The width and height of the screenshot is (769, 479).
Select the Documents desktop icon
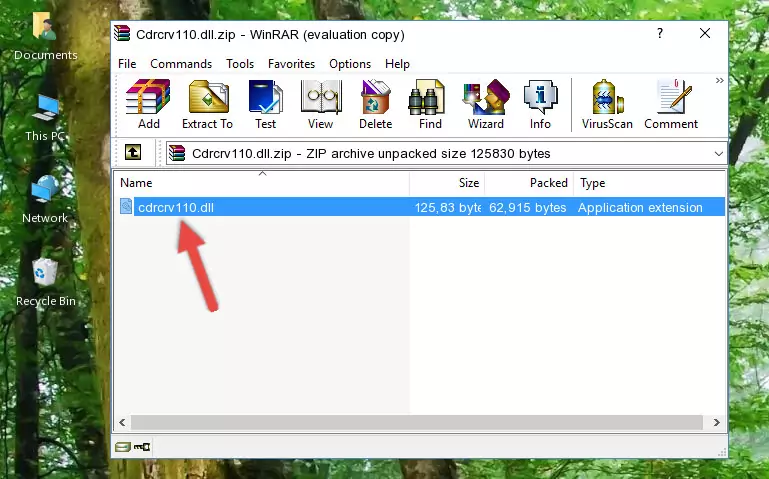46,37
